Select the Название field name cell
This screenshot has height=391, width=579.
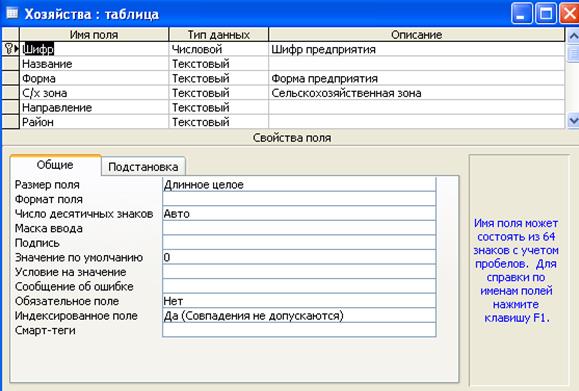pos(94,64)
